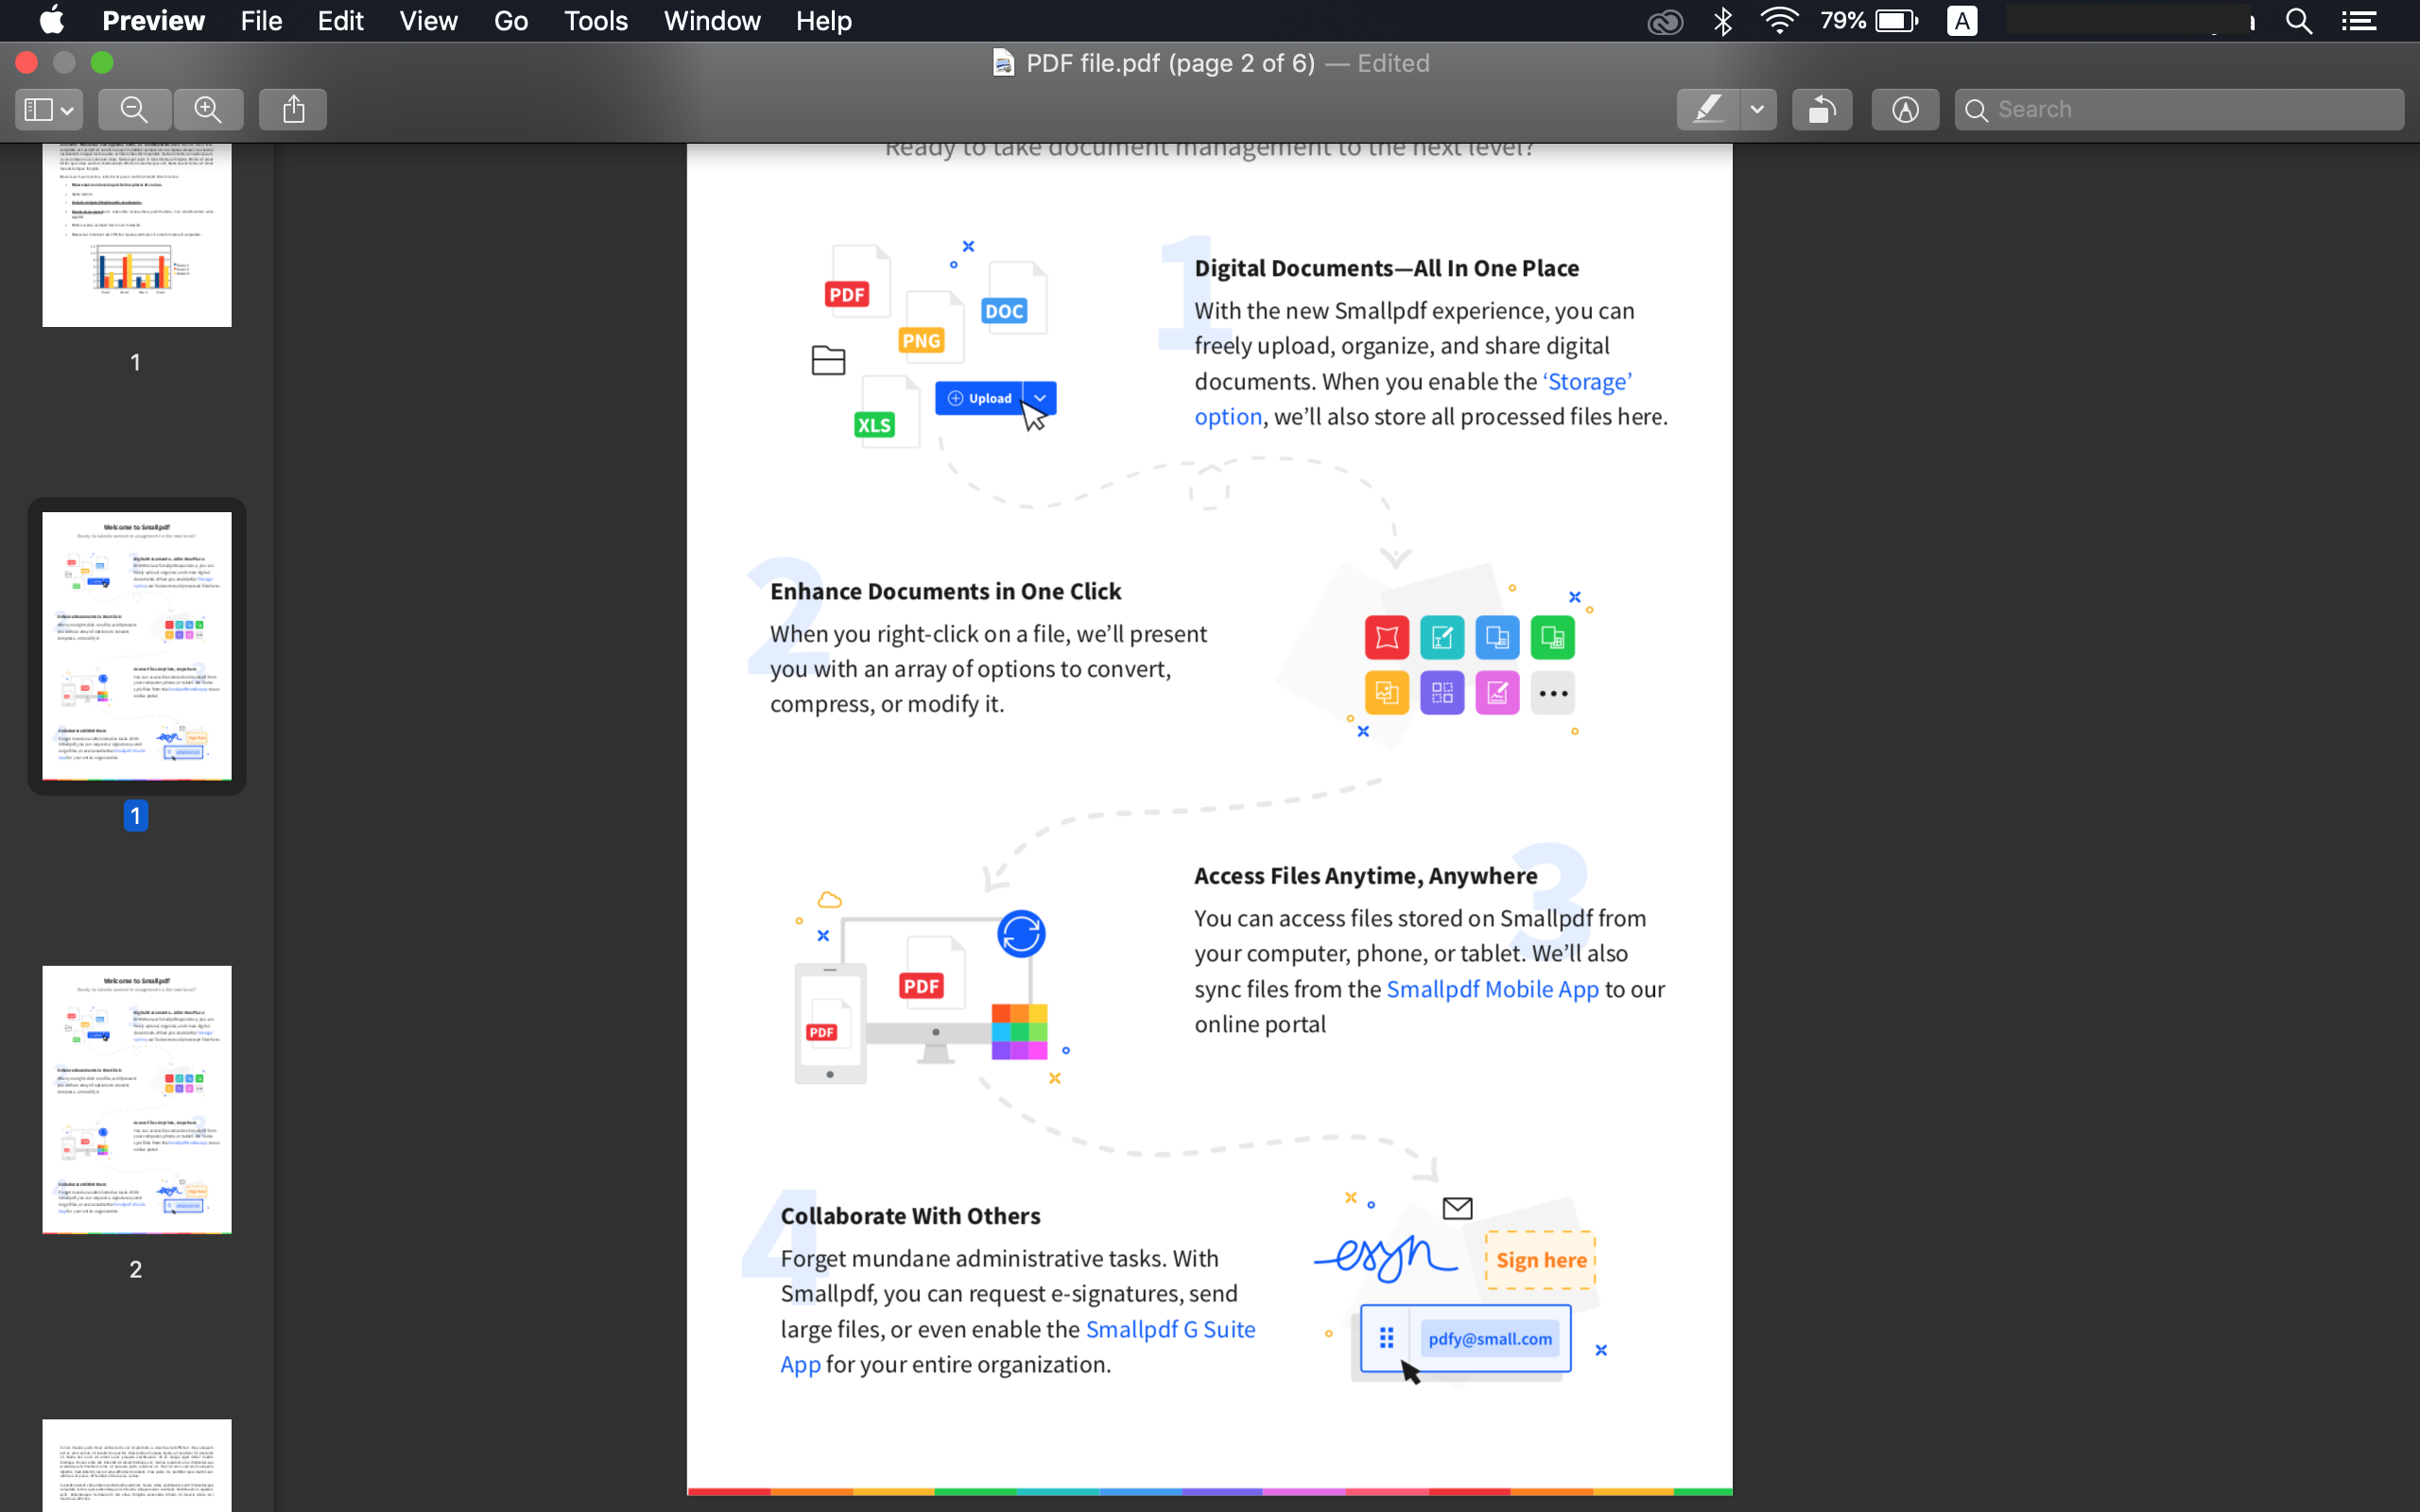The height and width of the screenshot is (1512, 2420).
Task: Click the Creative Cloud menu bar icon
Action: pos(1665,21)
